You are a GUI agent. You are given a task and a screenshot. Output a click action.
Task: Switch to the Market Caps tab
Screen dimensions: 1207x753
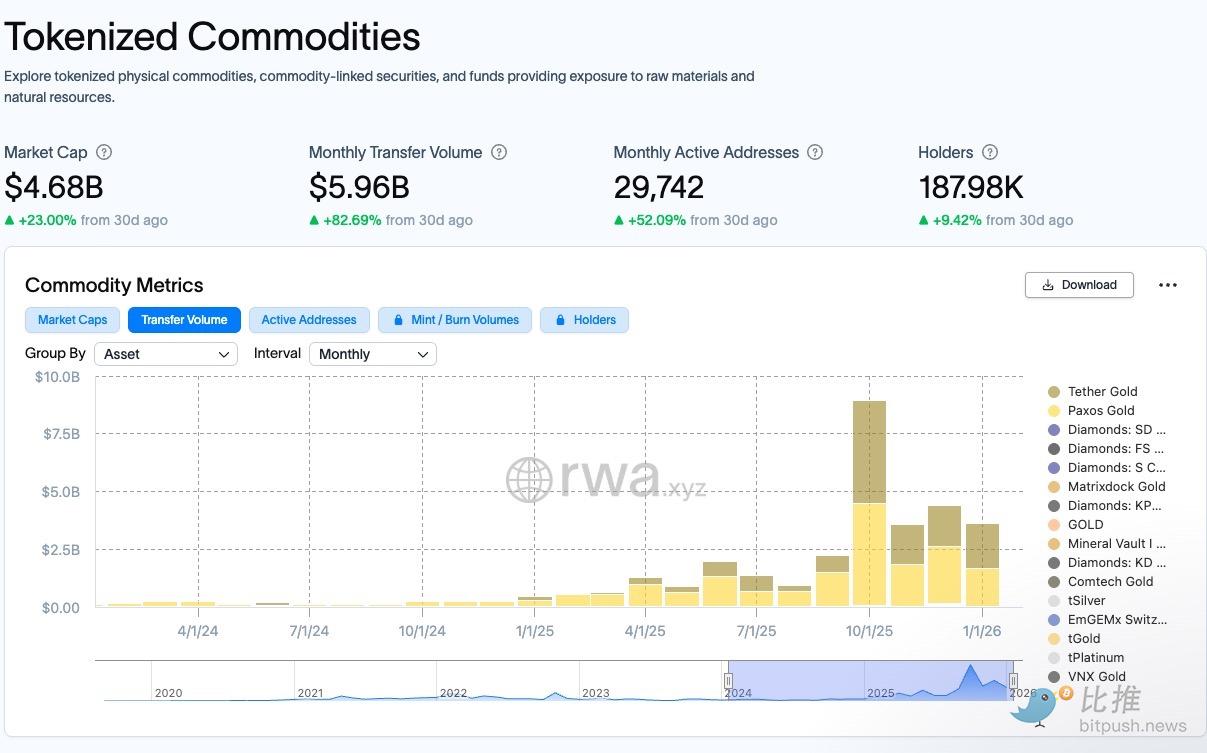(x=72, y=320)
